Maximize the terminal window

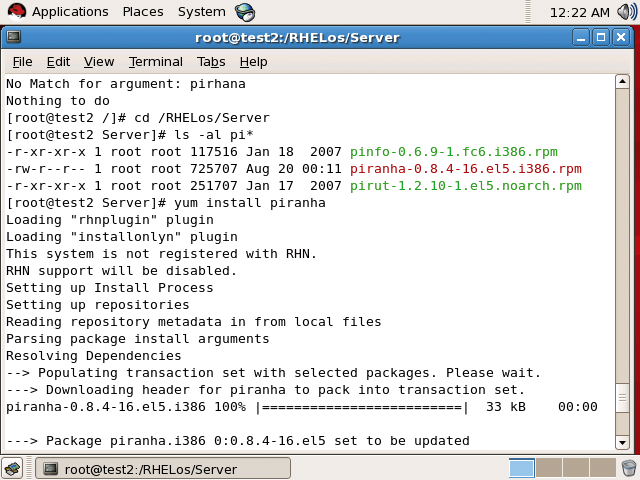(x=601, y=38)
